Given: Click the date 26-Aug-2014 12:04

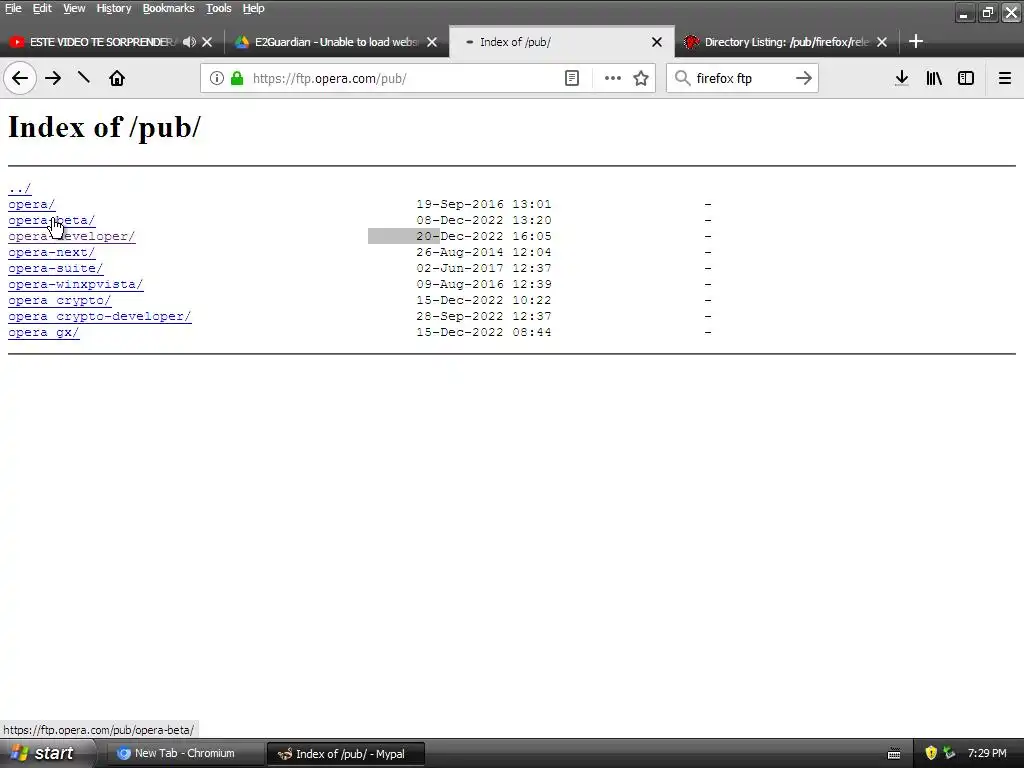Looking at the screenshot, I should (484, 252).
